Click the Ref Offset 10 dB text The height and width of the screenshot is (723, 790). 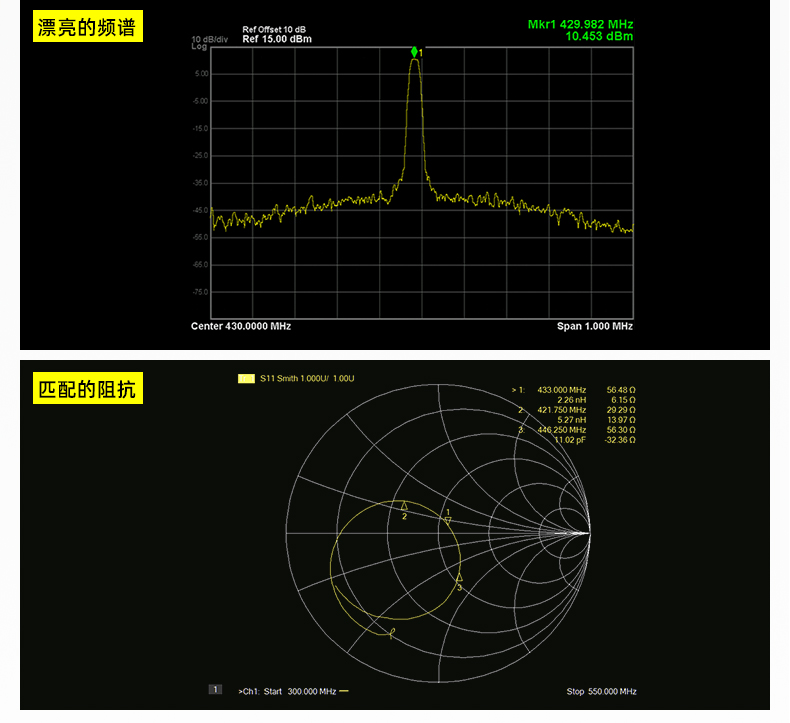(x=274, y=30)
